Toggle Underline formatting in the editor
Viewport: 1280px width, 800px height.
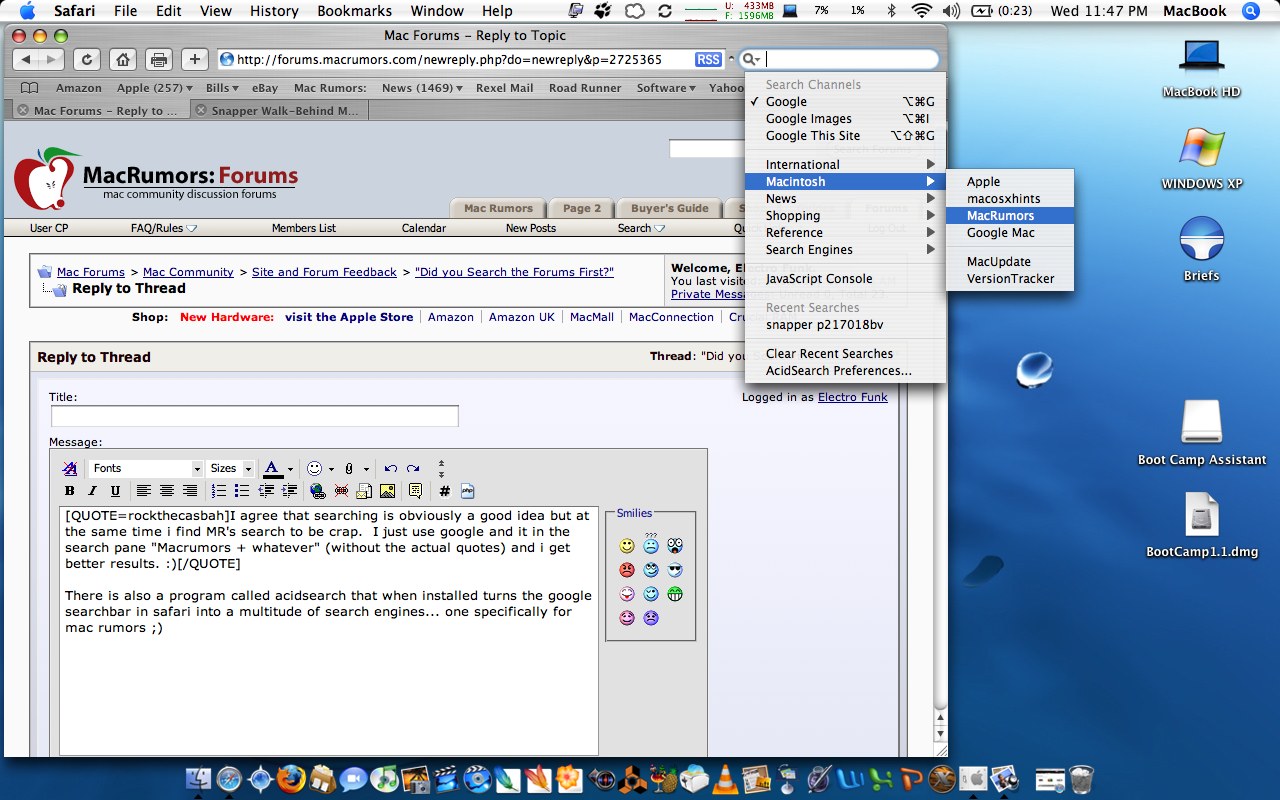click(116, 491)
